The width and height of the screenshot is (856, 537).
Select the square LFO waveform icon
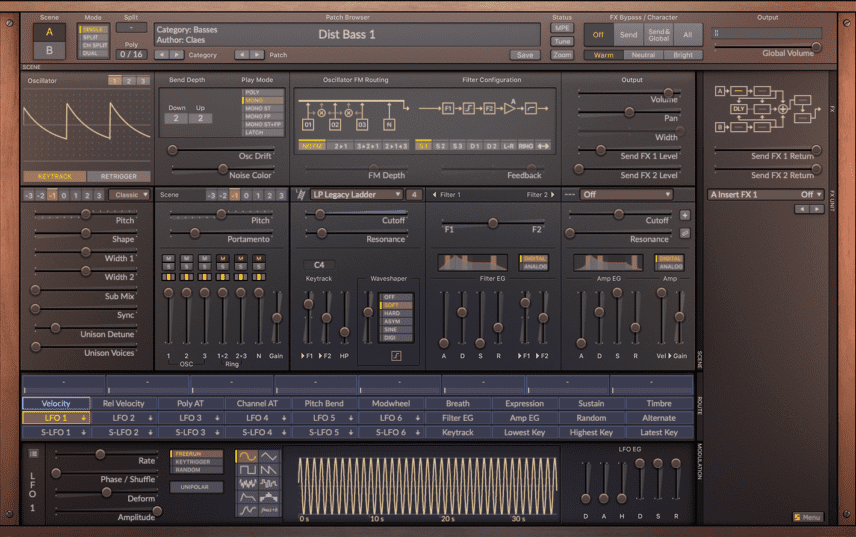tap(247, 470)
